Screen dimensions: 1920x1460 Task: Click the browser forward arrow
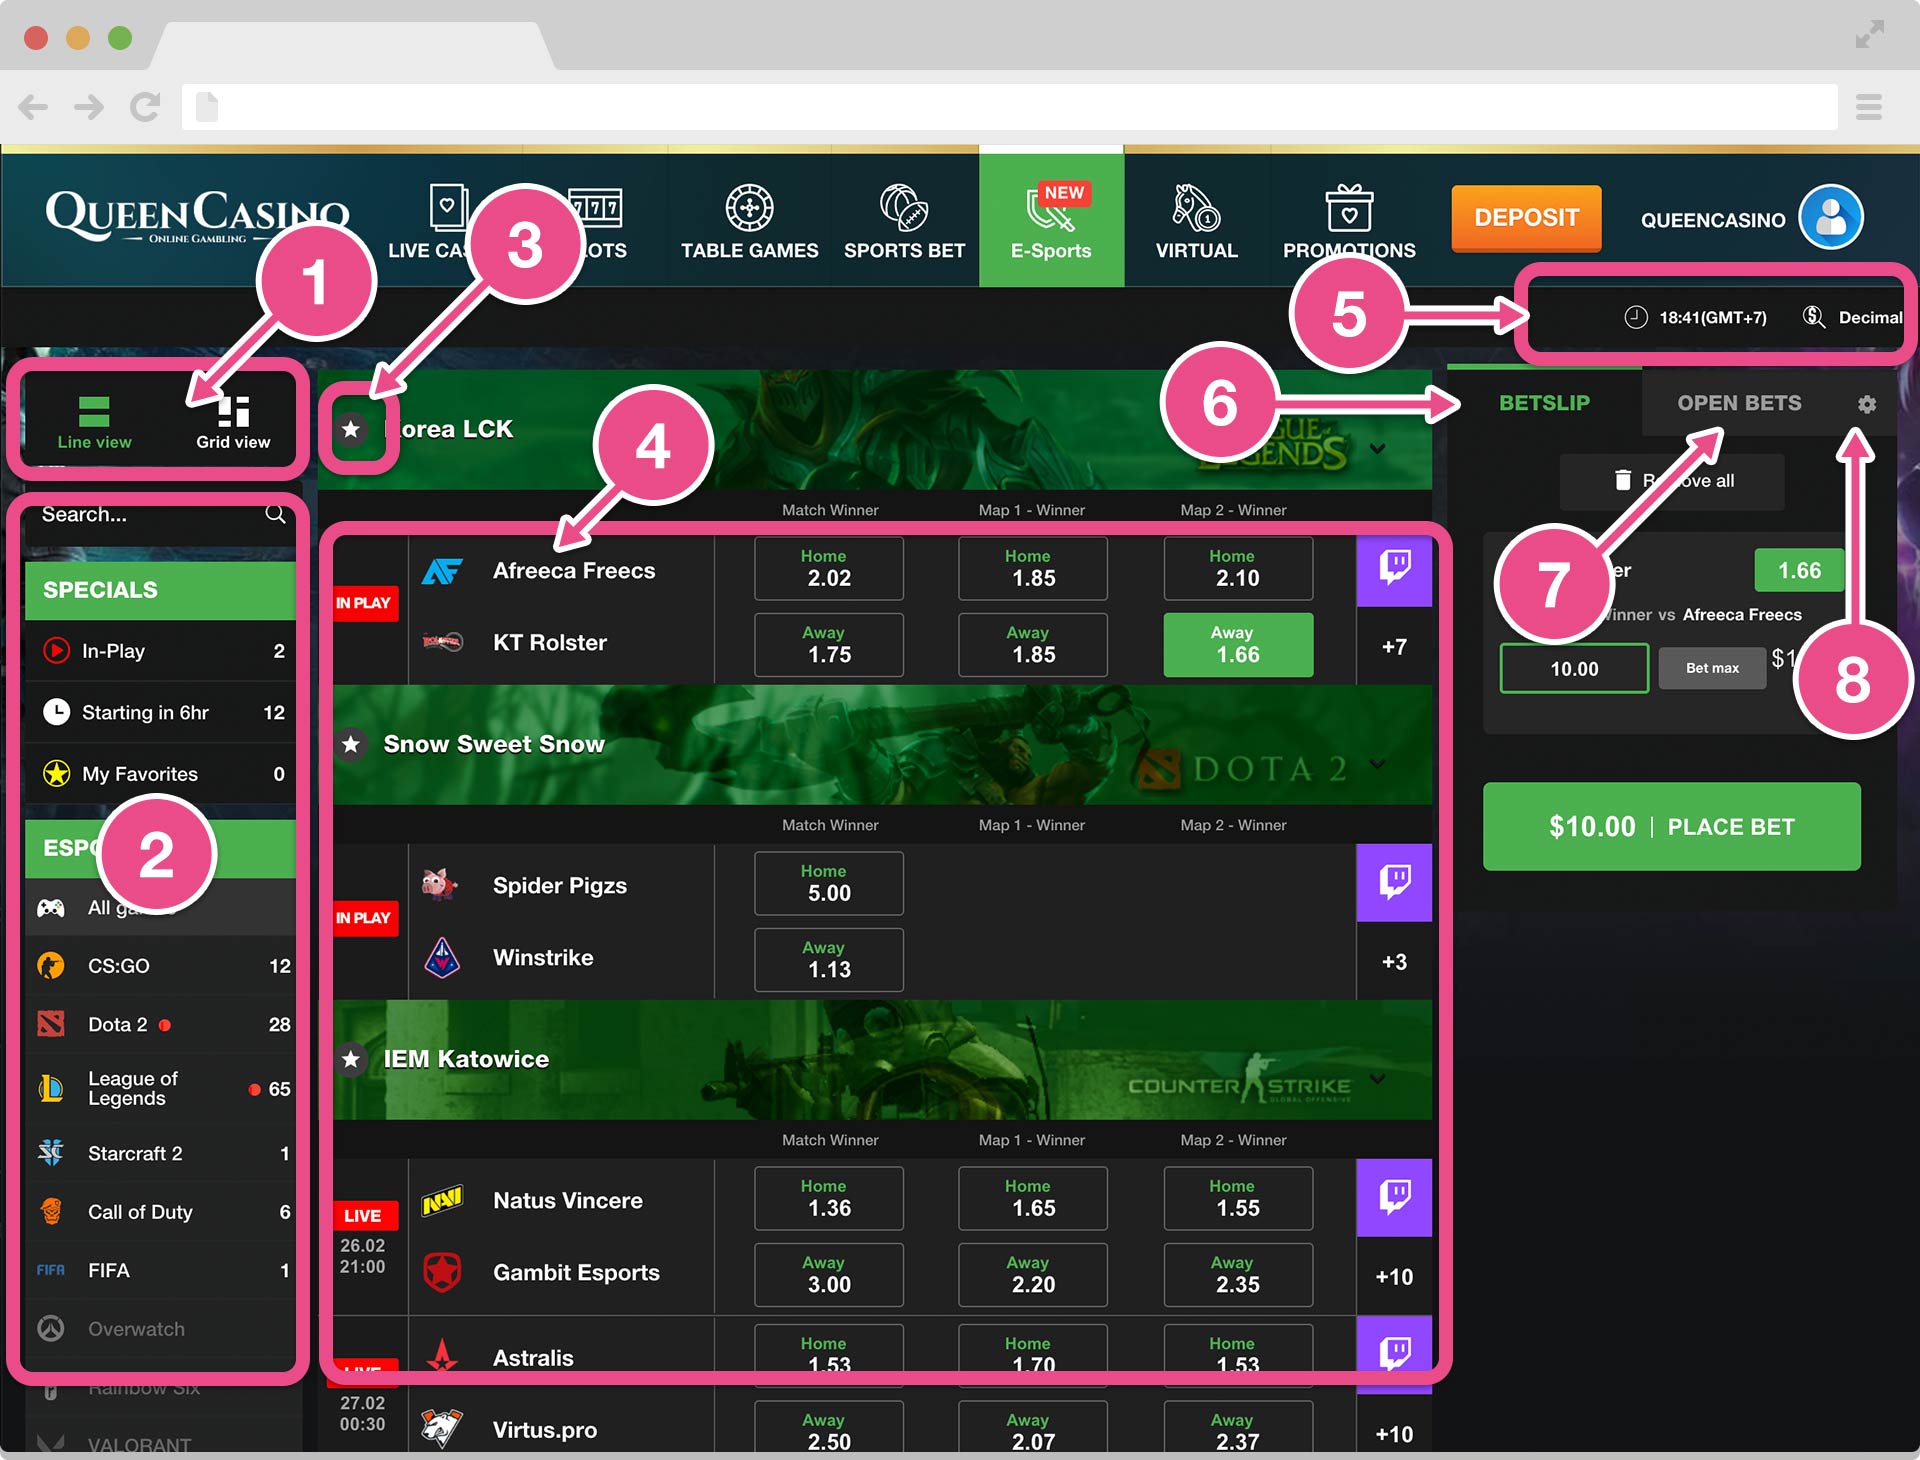[x=89, y=107]
